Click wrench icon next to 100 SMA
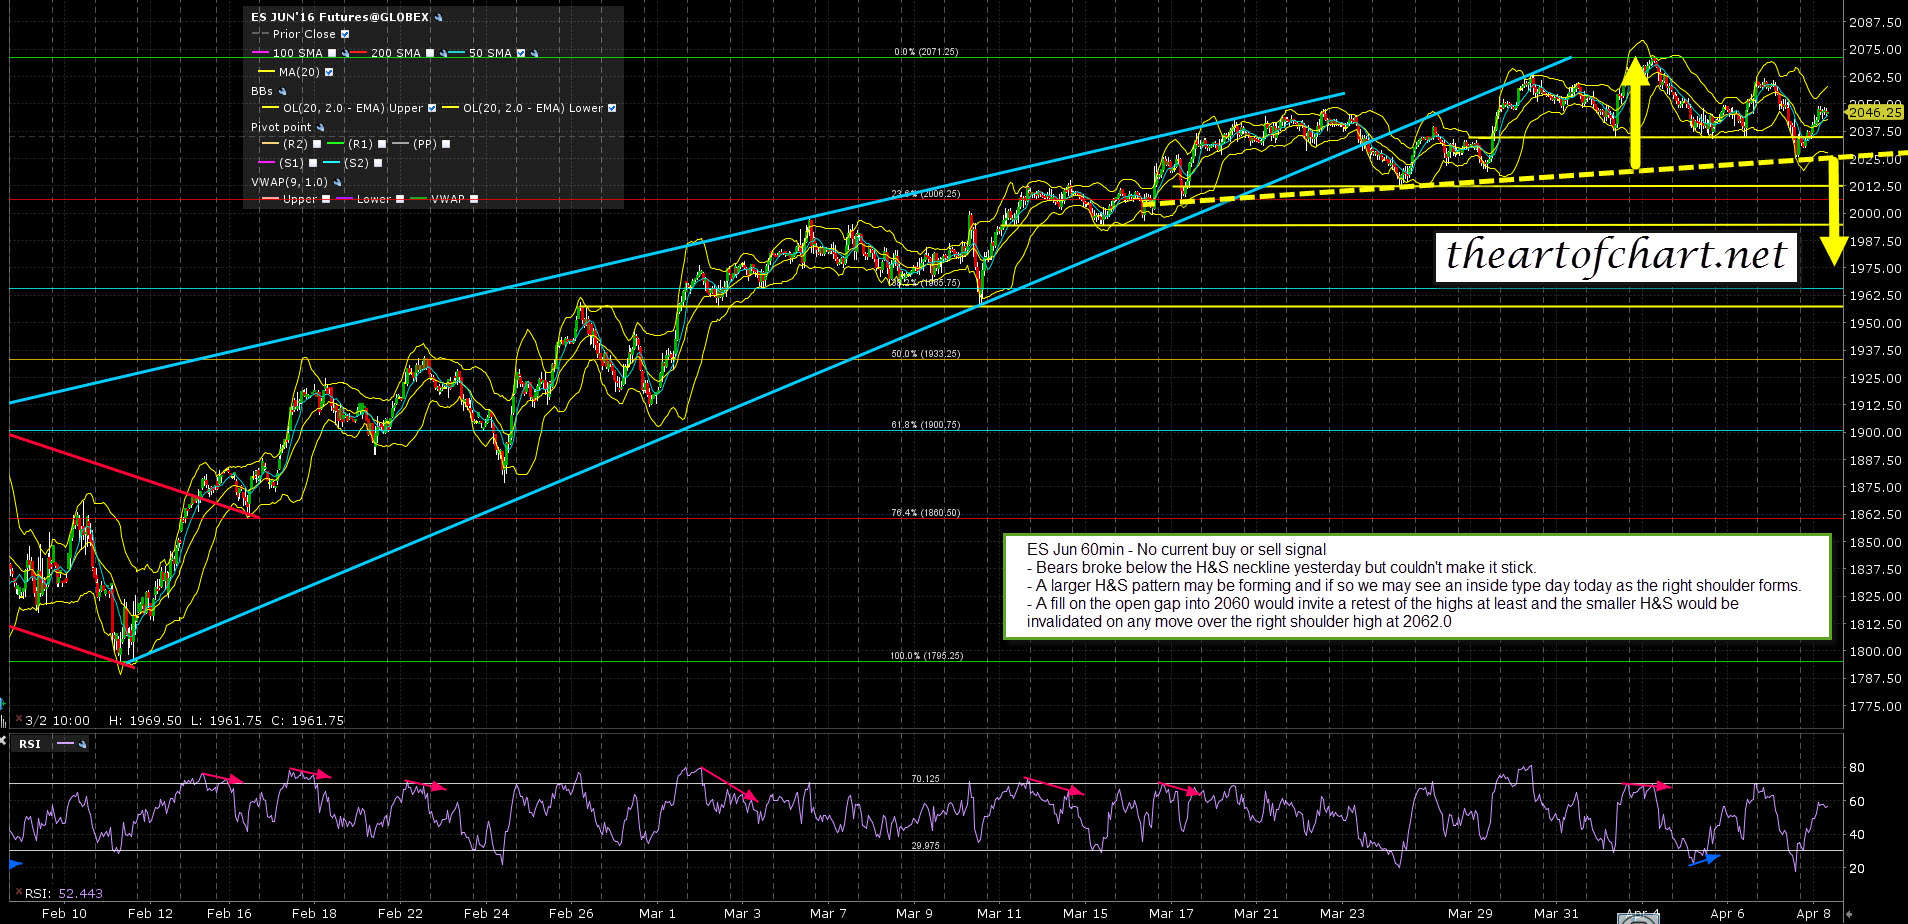1908x924 pixels. point(345,54)
